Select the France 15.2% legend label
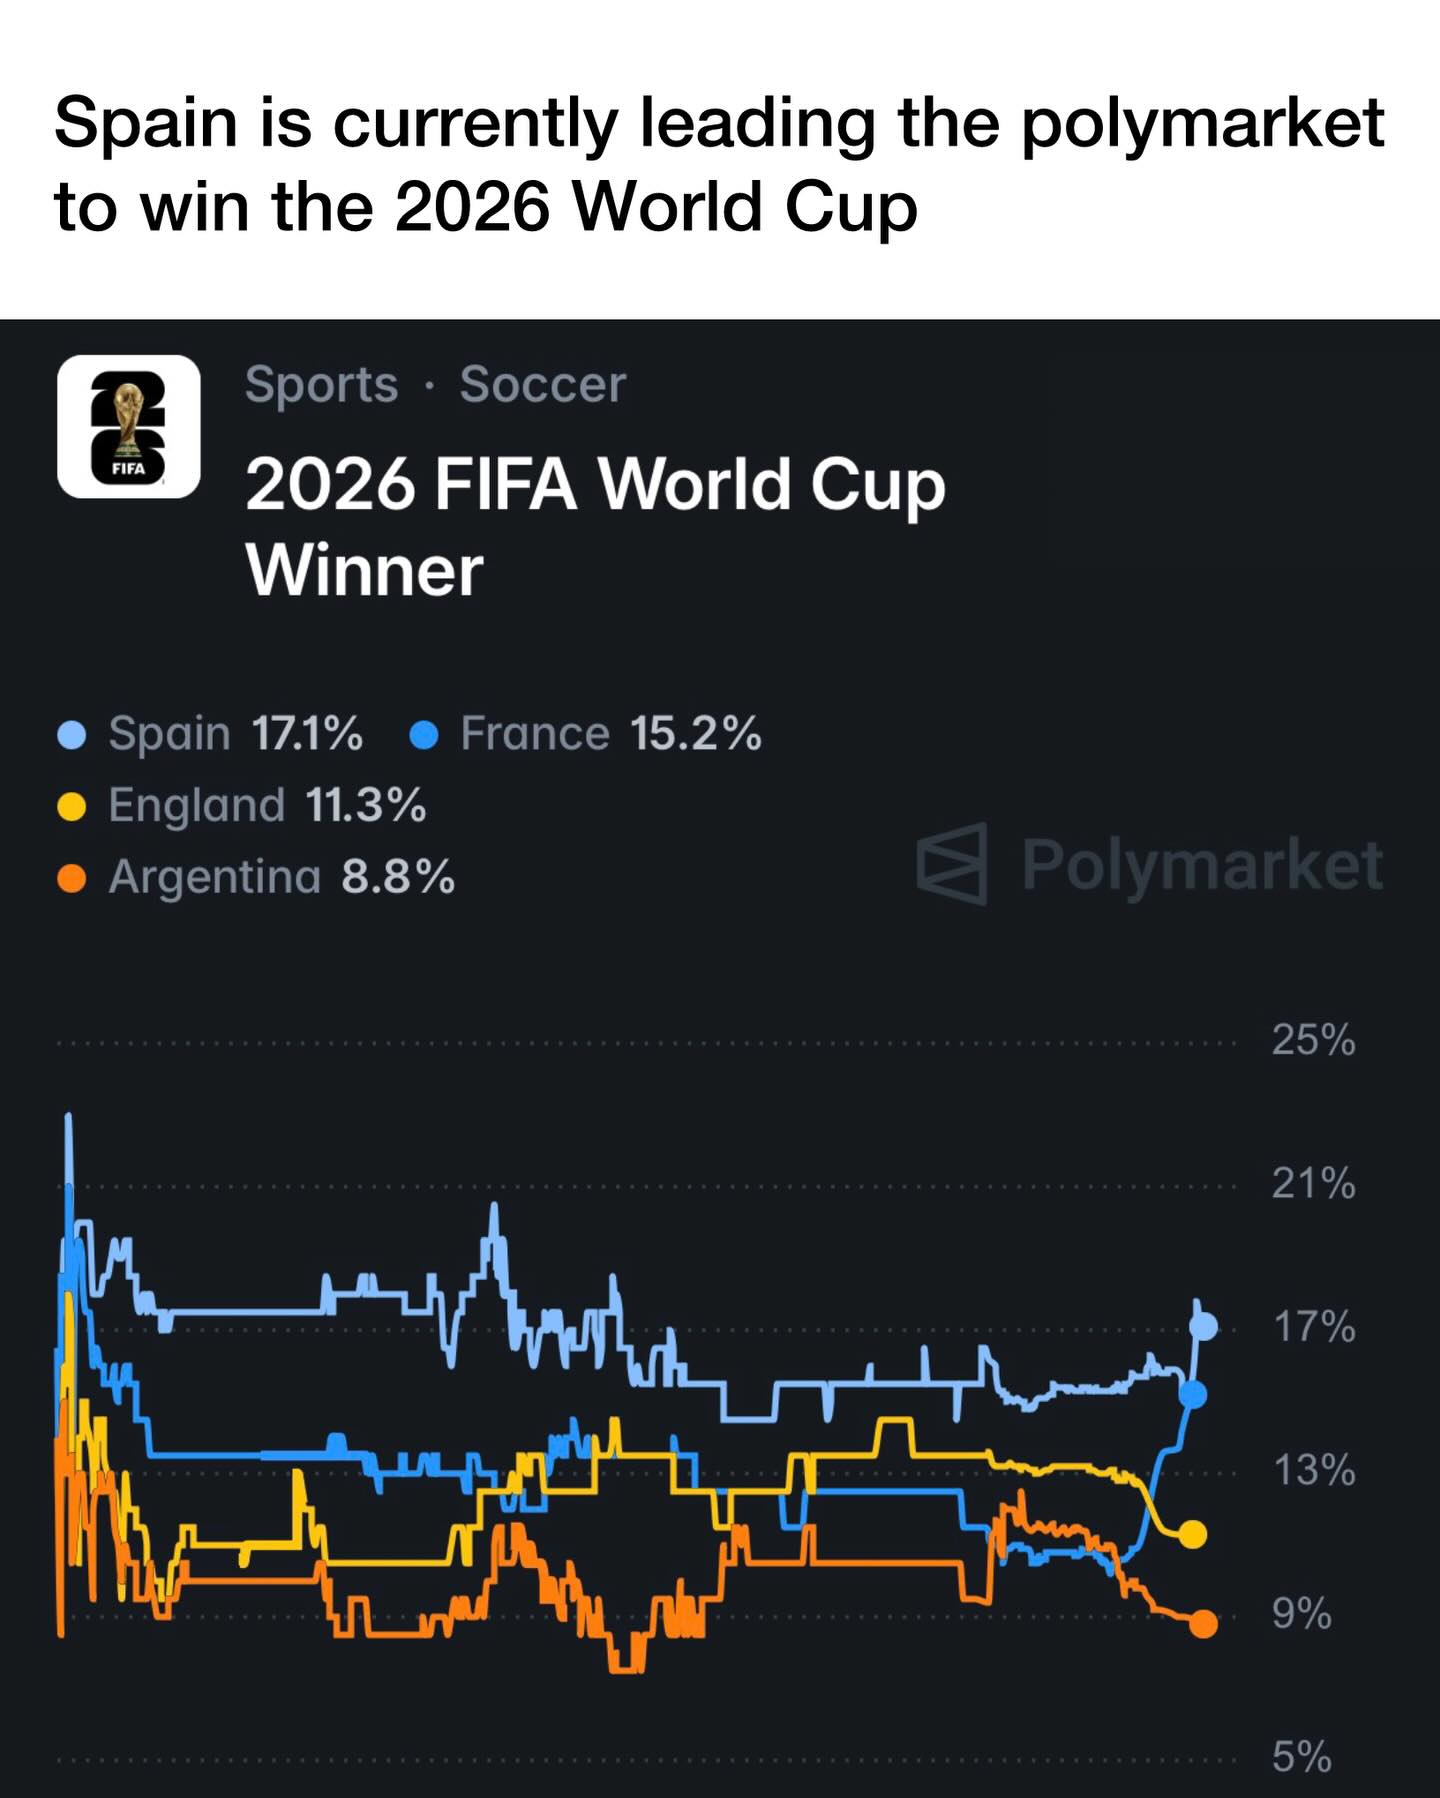 (610, 734)
